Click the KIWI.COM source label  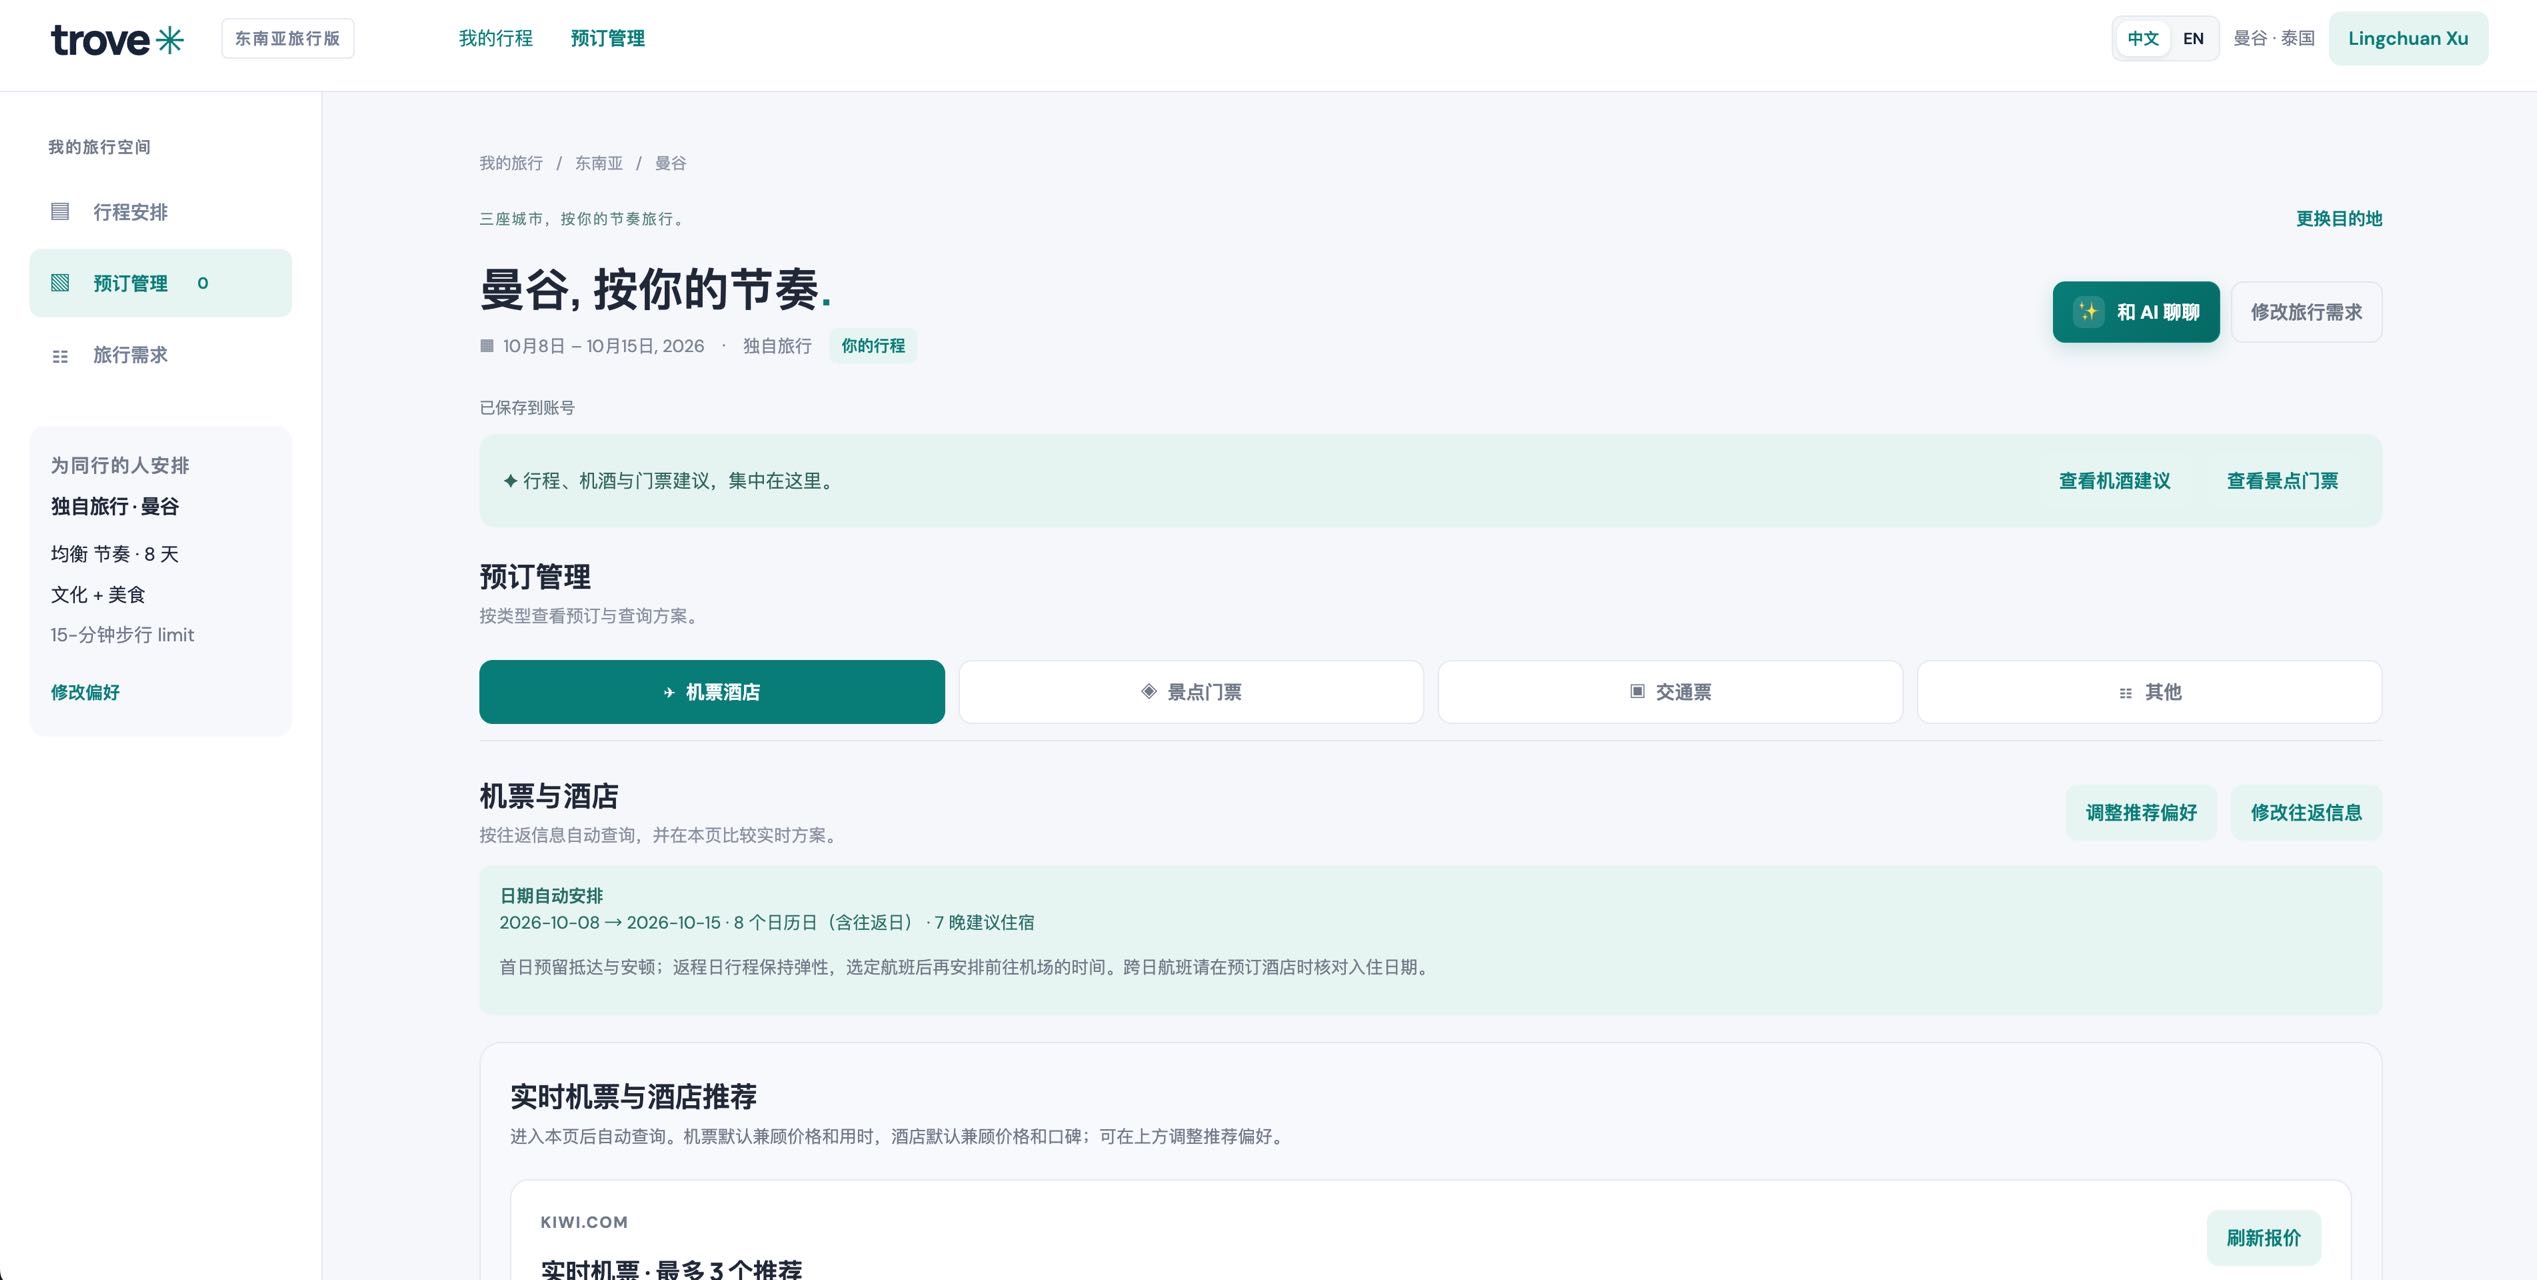coord(584,1222)
